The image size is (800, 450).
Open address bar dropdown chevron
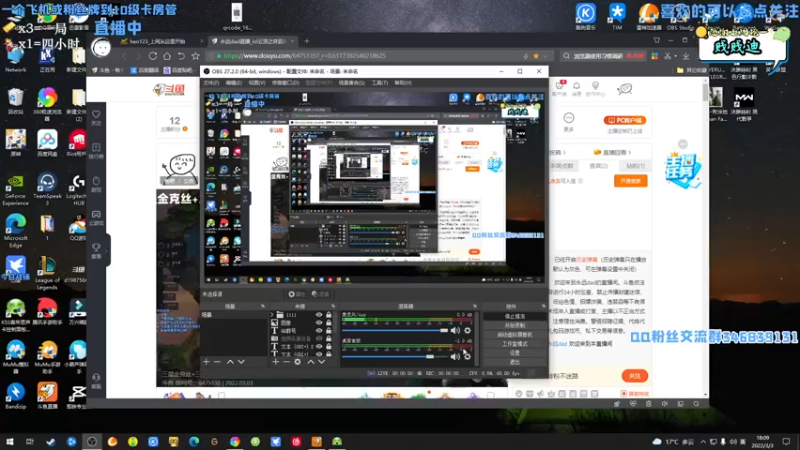click(545, 56)
